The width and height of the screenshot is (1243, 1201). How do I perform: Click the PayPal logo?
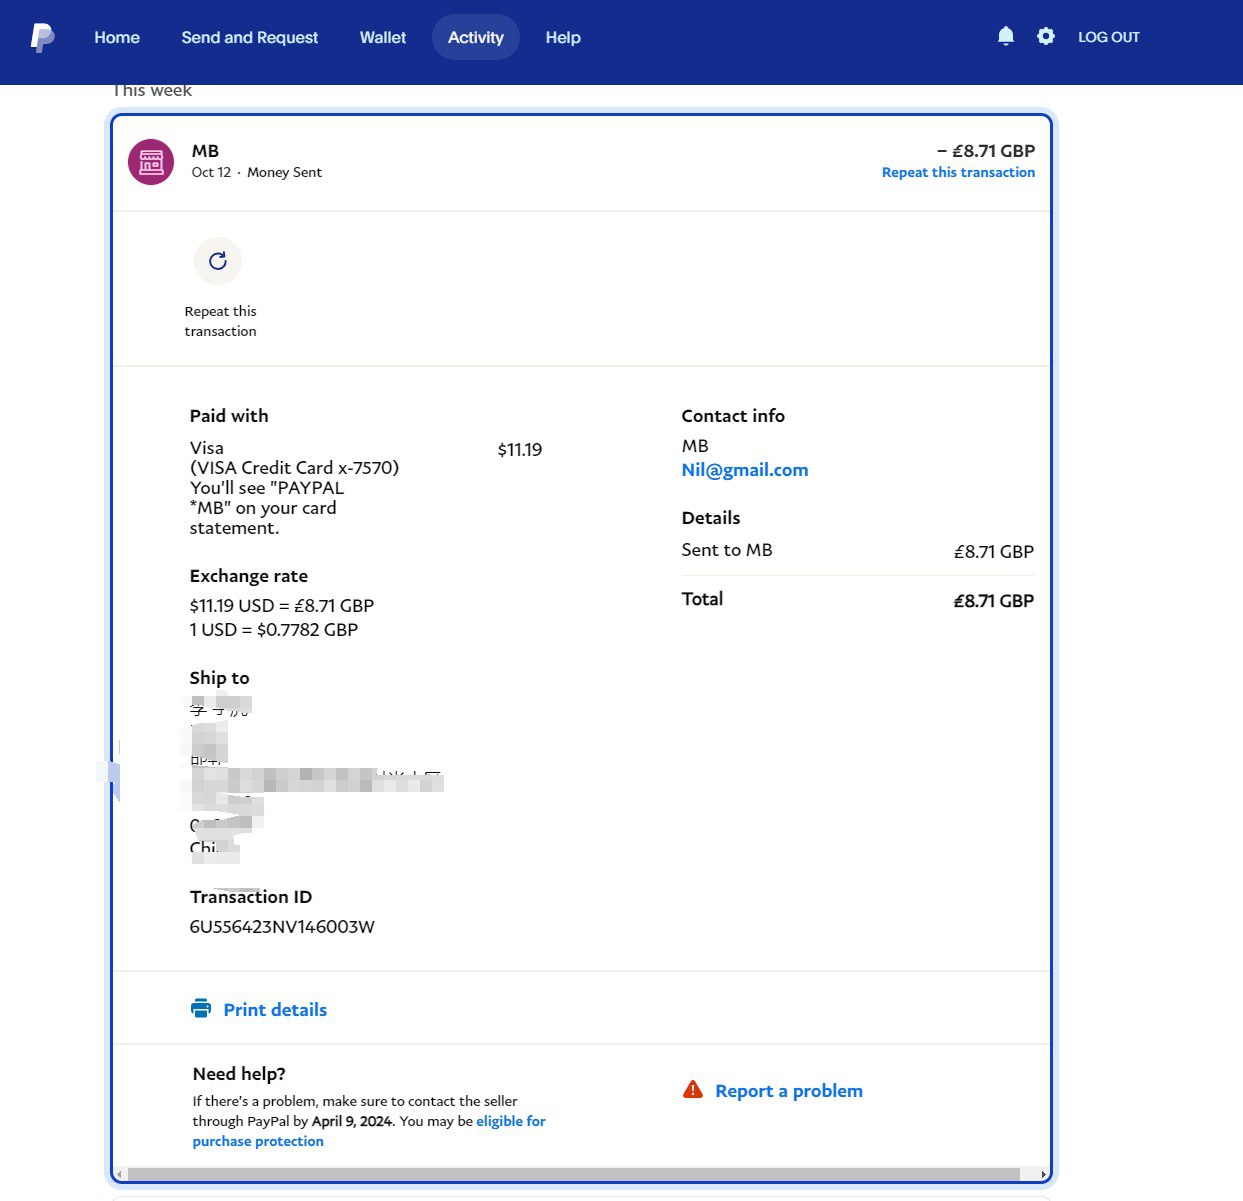coord(42,38)
